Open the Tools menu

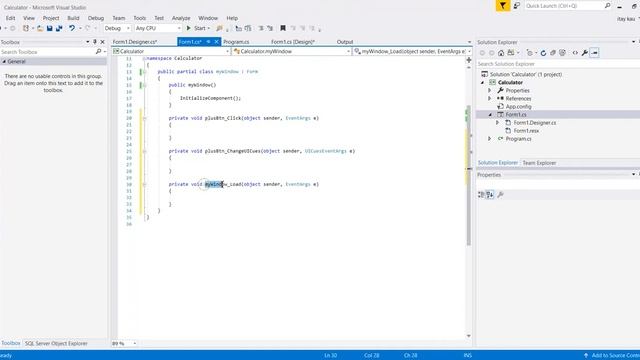click(x=140, y=18)
